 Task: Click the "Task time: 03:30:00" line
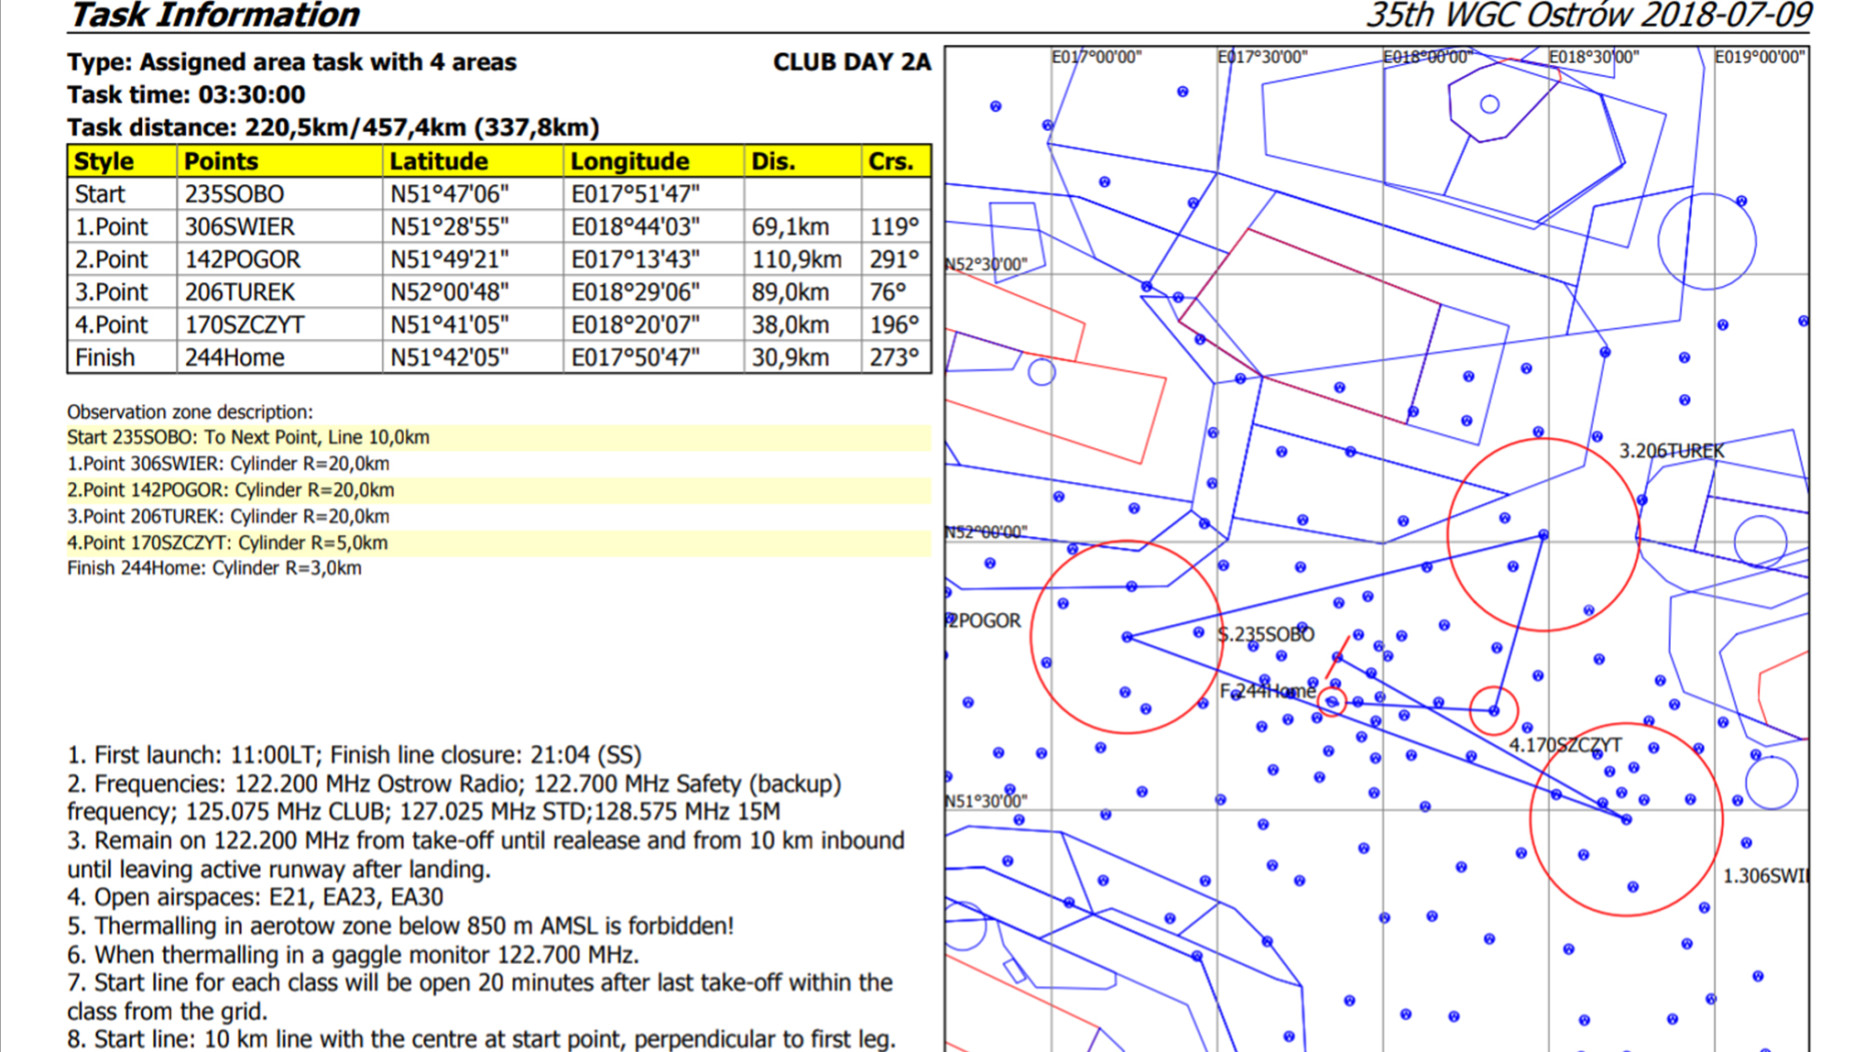186,95
